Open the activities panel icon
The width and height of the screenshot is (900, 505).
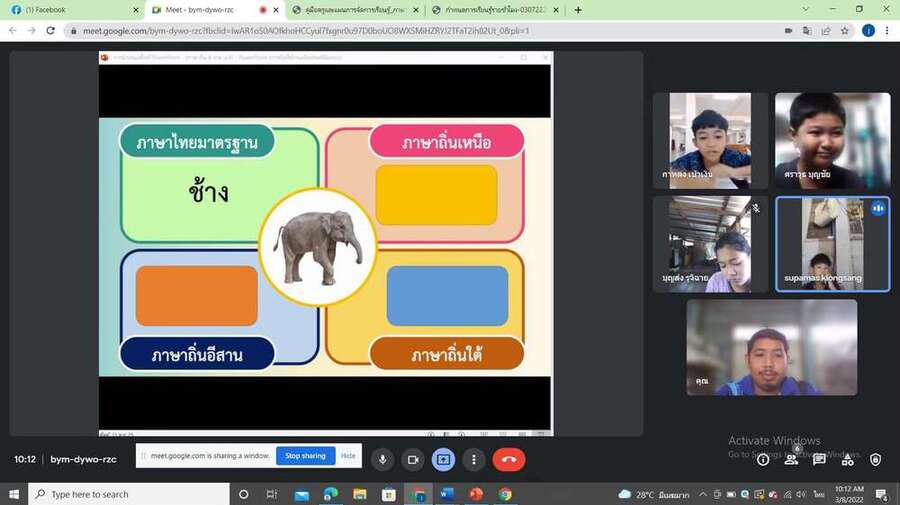click(847, 459)
